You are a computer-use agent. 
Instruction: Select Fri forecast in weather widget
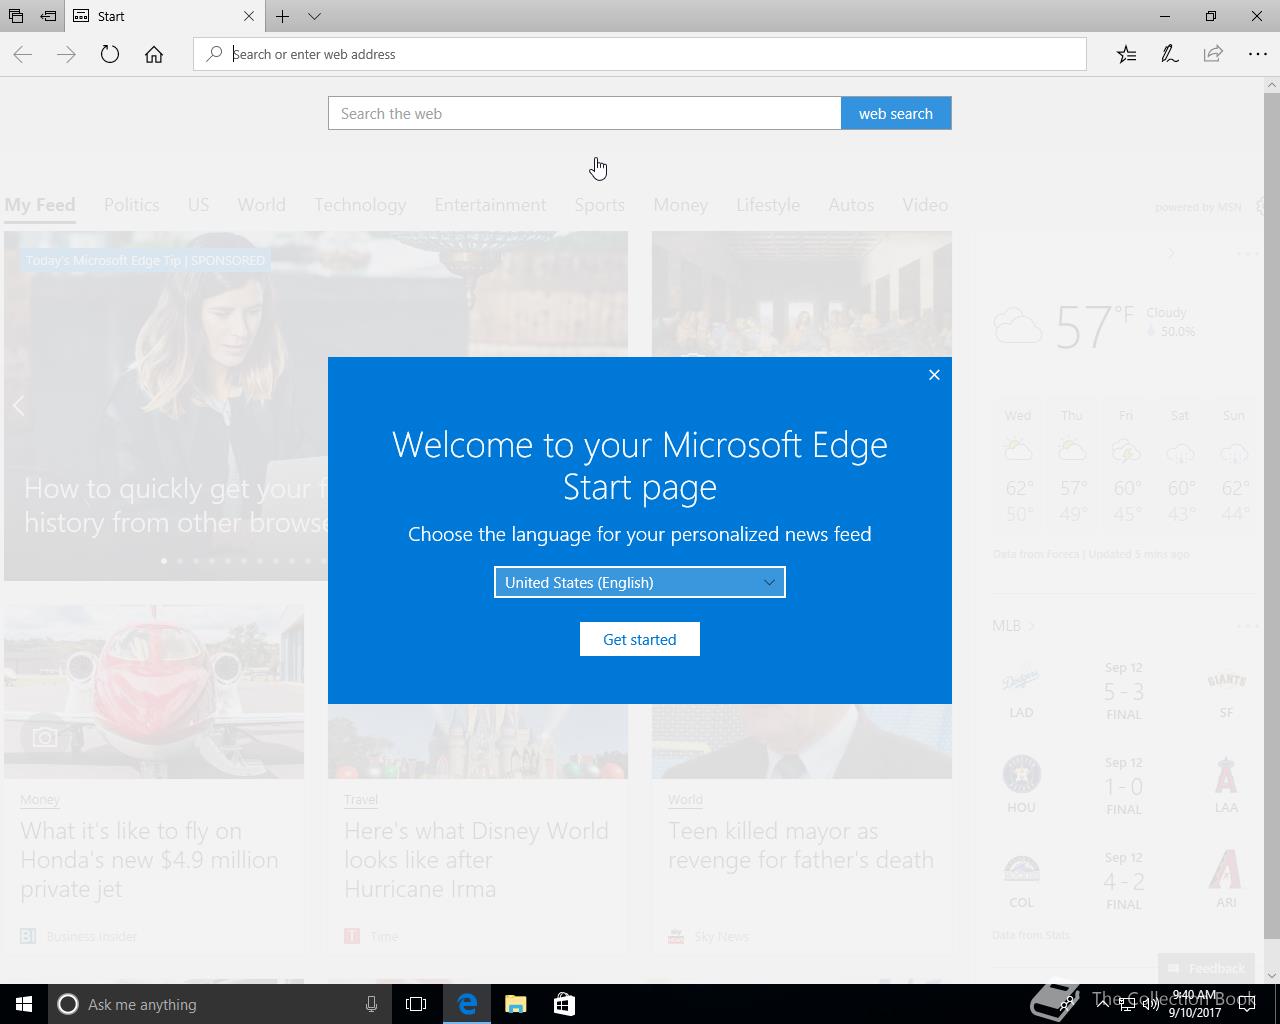(x=1127, y=467)
